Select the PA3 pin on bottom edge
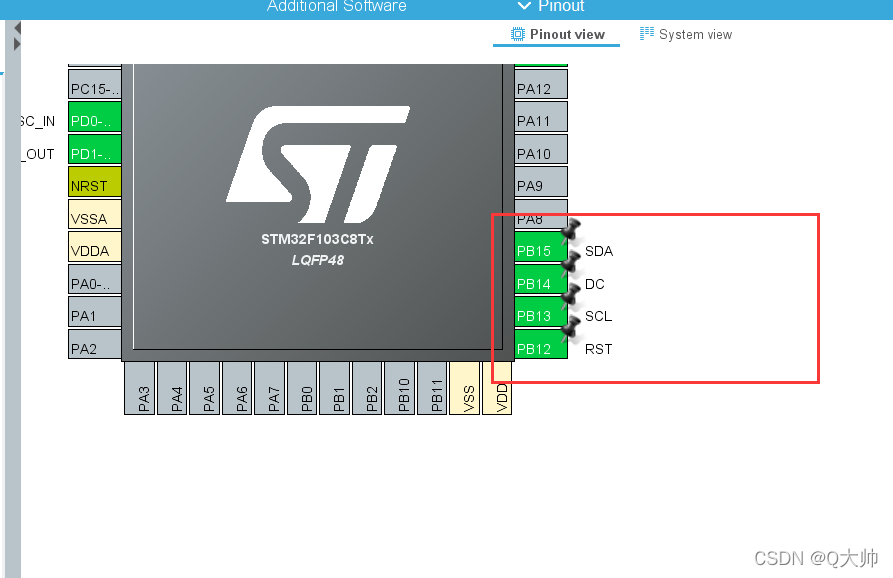 pyautogui.click(x=140, y=388)
